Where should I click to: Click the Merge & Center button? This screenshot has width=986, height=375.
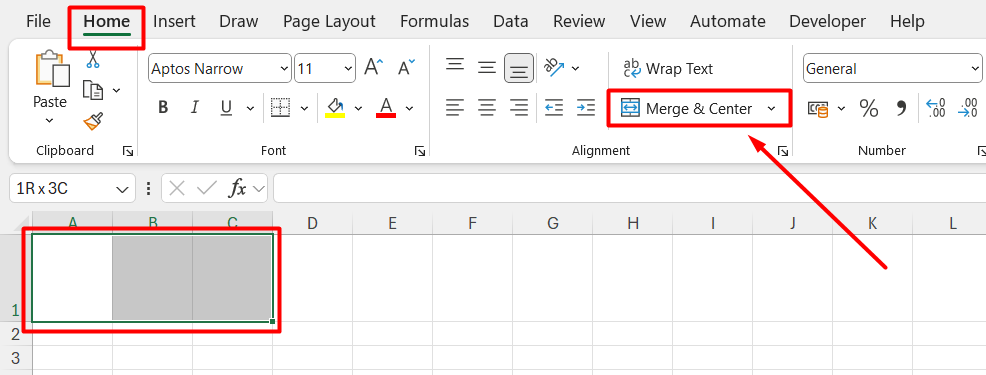pyautogui.click(x=686, y=109)
